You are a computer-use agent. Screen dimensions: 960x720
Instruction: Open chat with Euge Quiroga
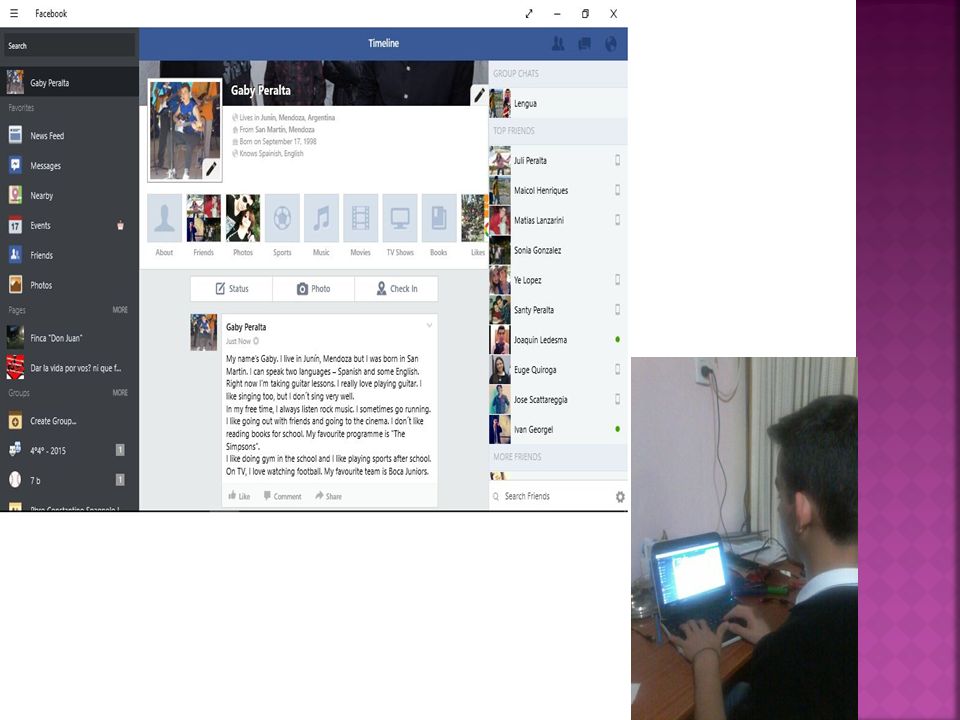coord(558,370)
